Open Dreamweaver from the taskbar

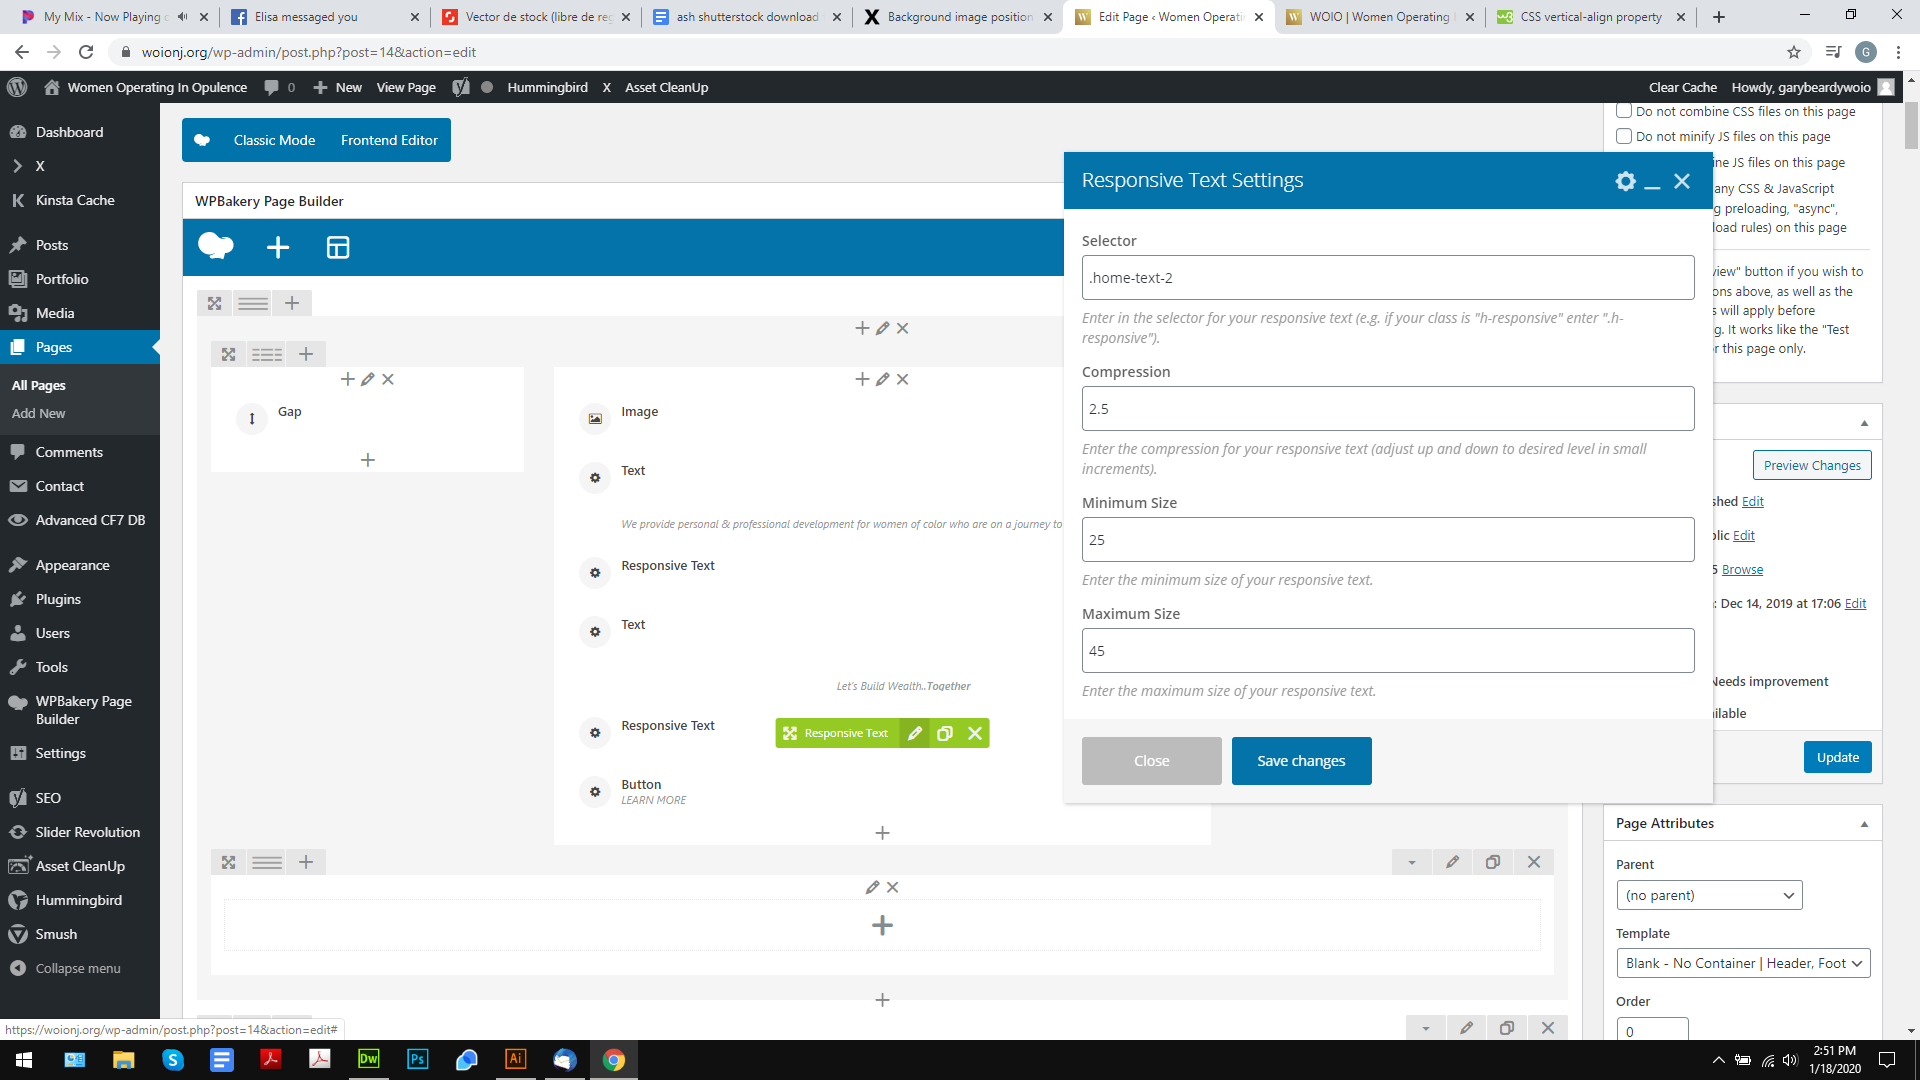pyautogui.click(x=368, y=1059)
